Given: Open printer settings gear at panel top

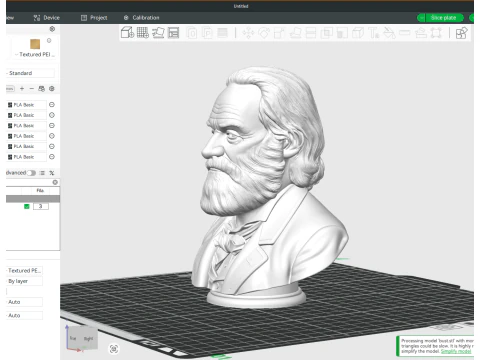Looking at the screenshot, I should pos(52,29).
